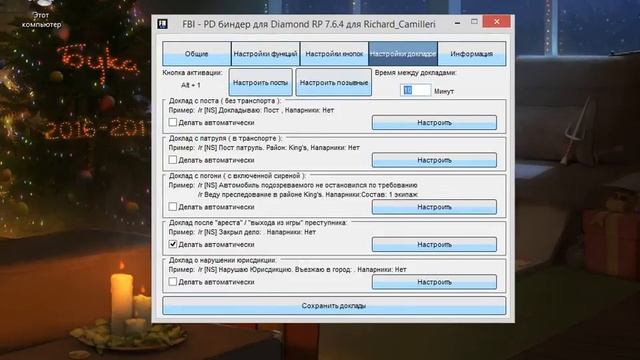This screenshot has height=360, width=640.
Task: Open the Общие tab
Action: (x=197, y=53)
